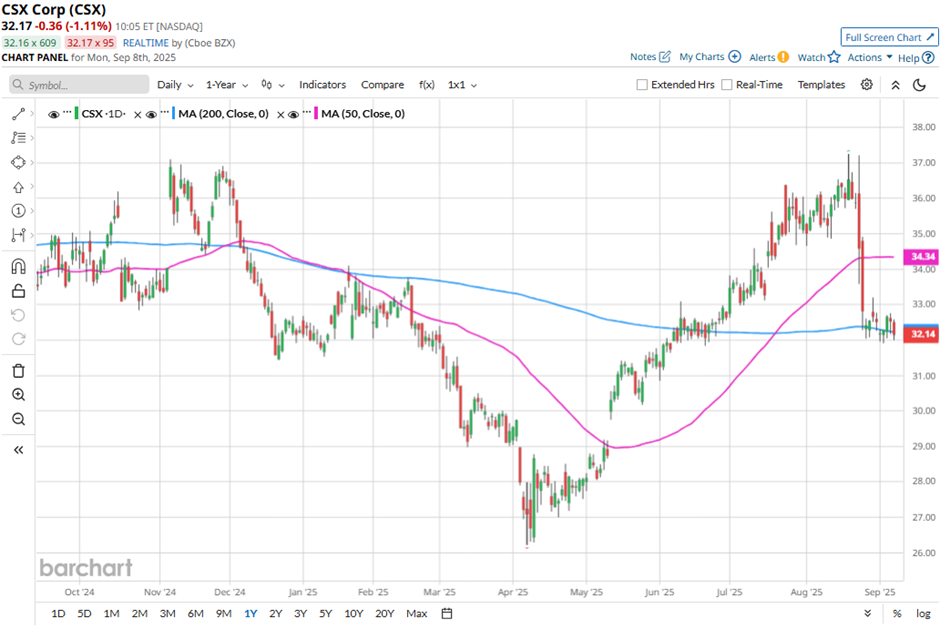Remove the CSX 1D series with X
This screenshot has width=940, height=629.
(137, 115)
